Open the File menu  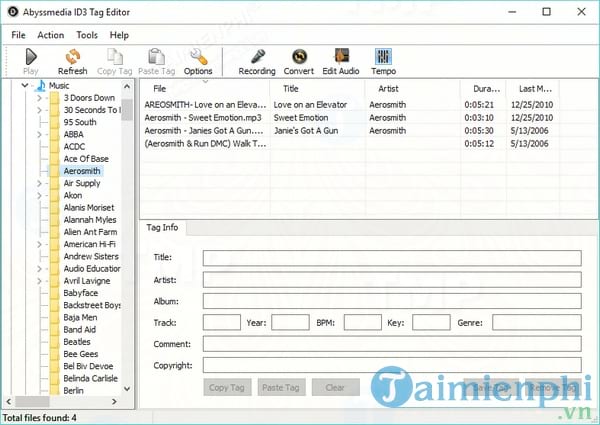tap(18, 35)
